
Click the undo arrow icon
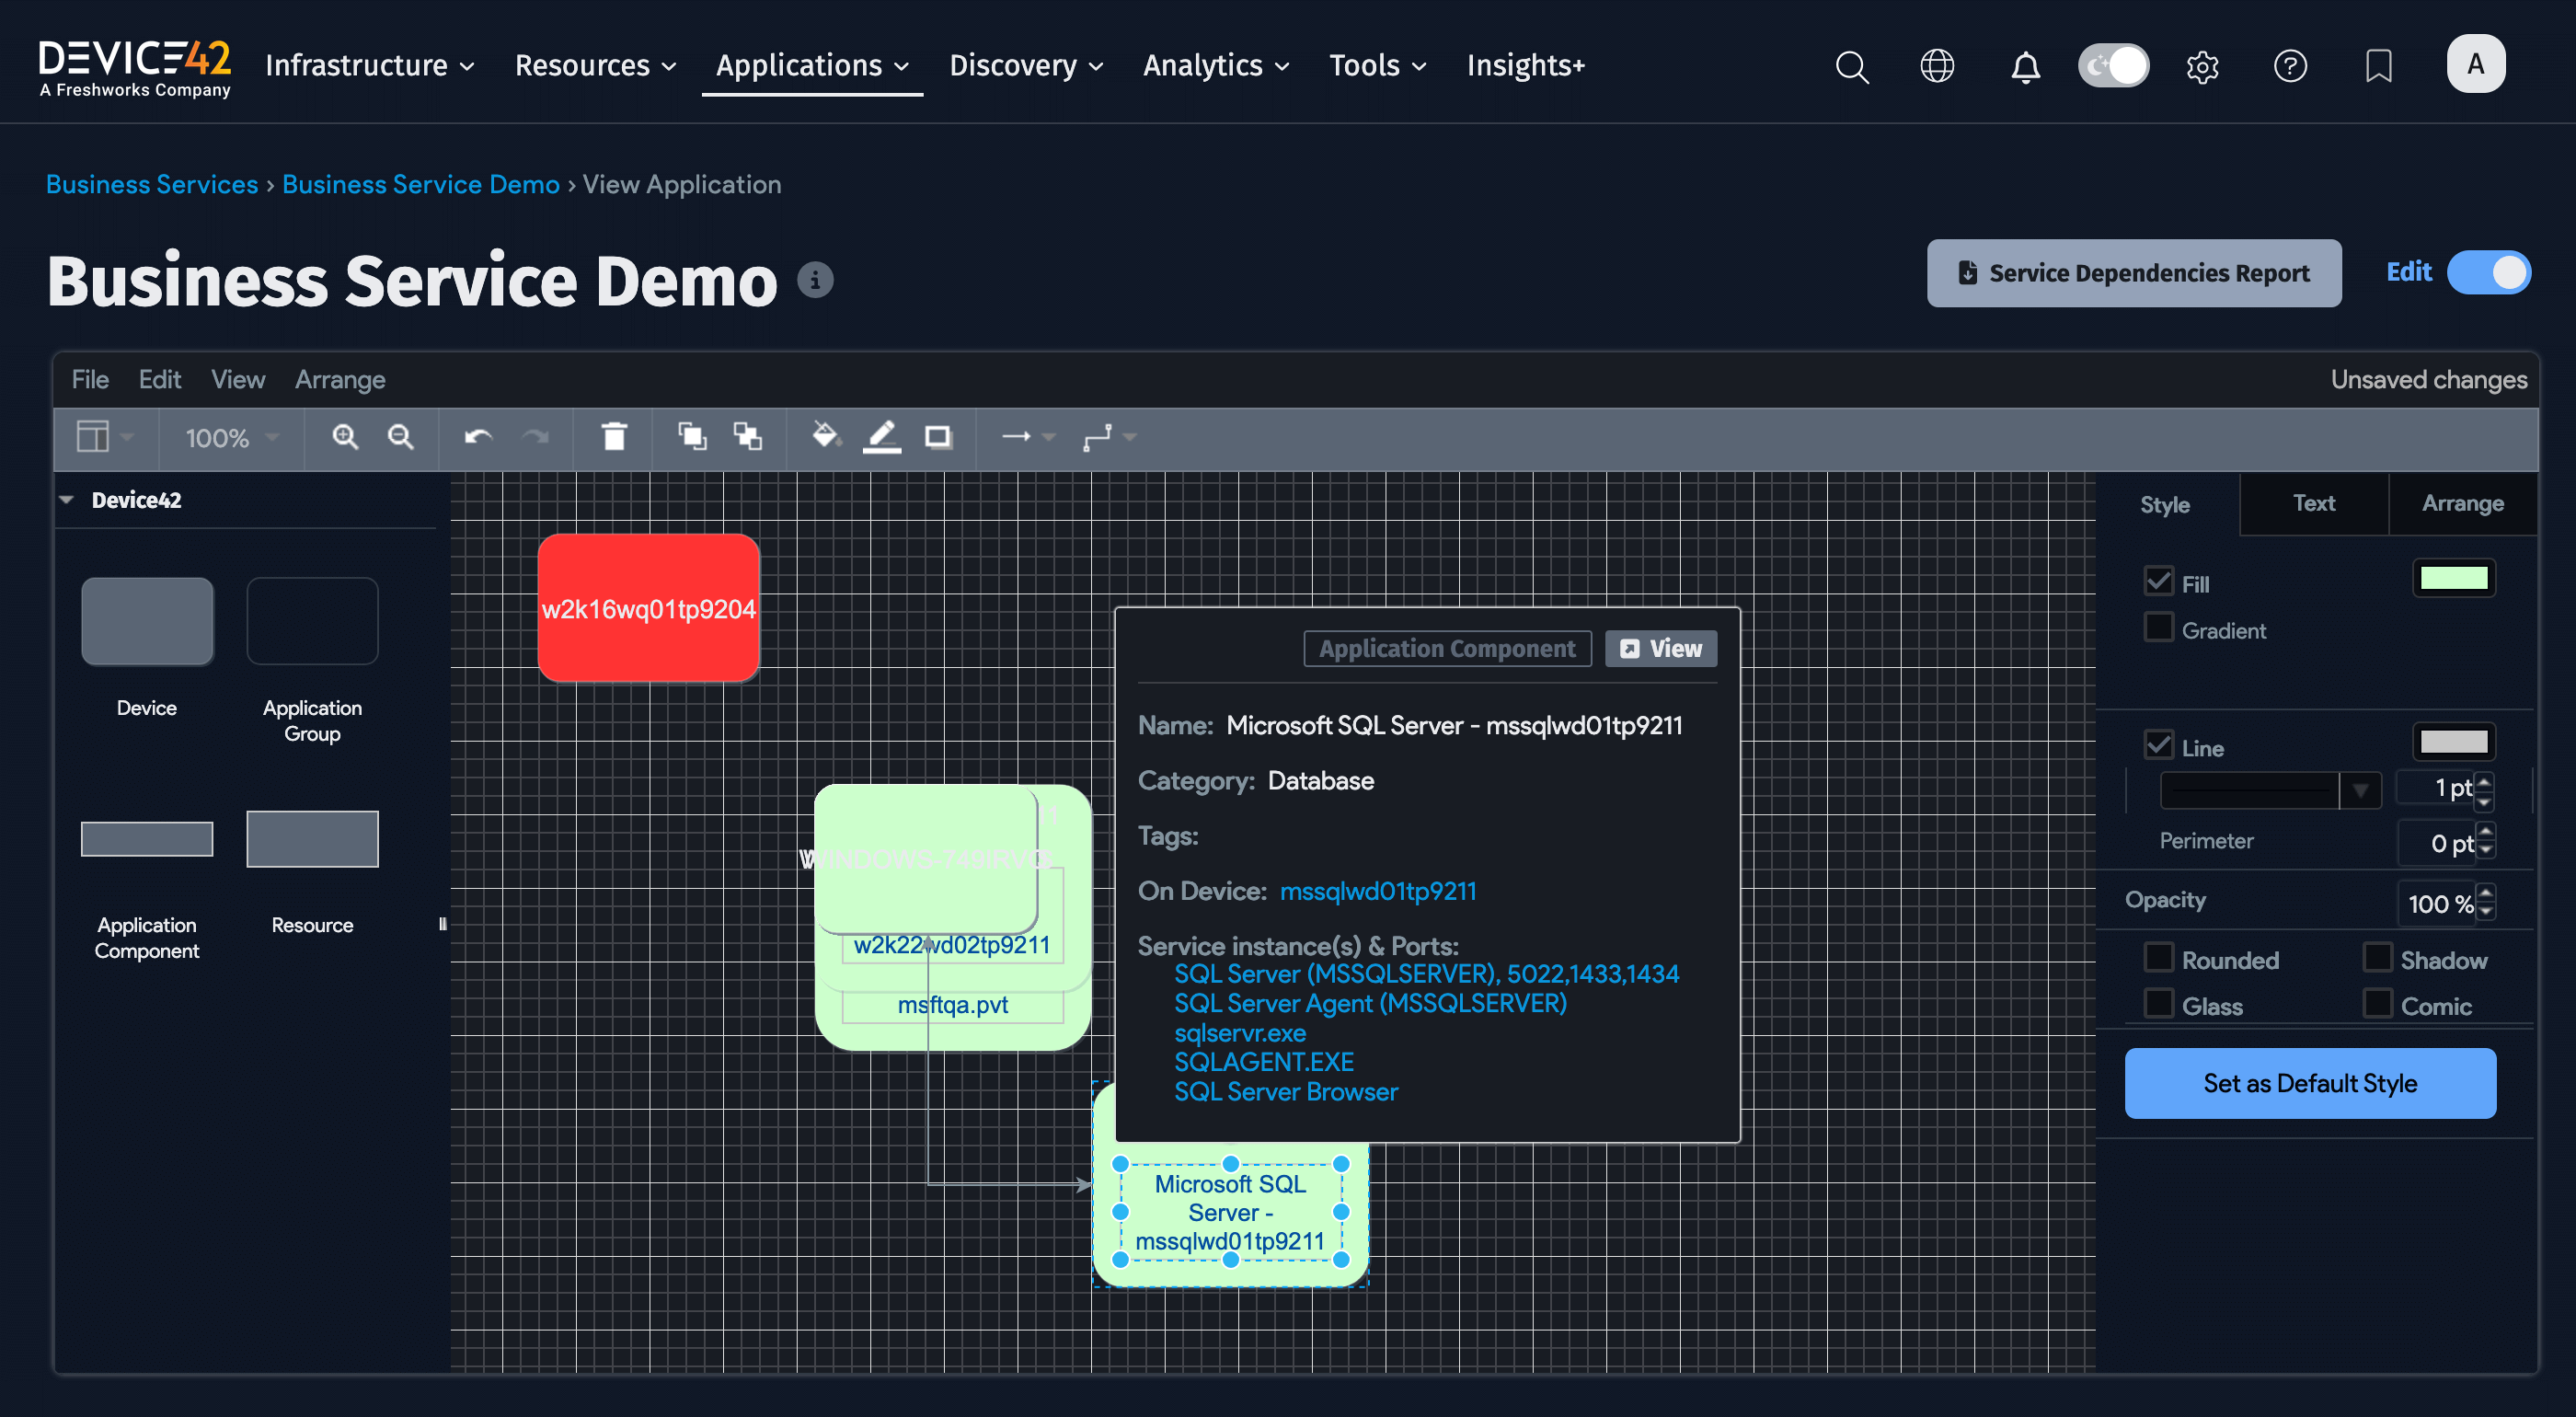coord(478,437)
